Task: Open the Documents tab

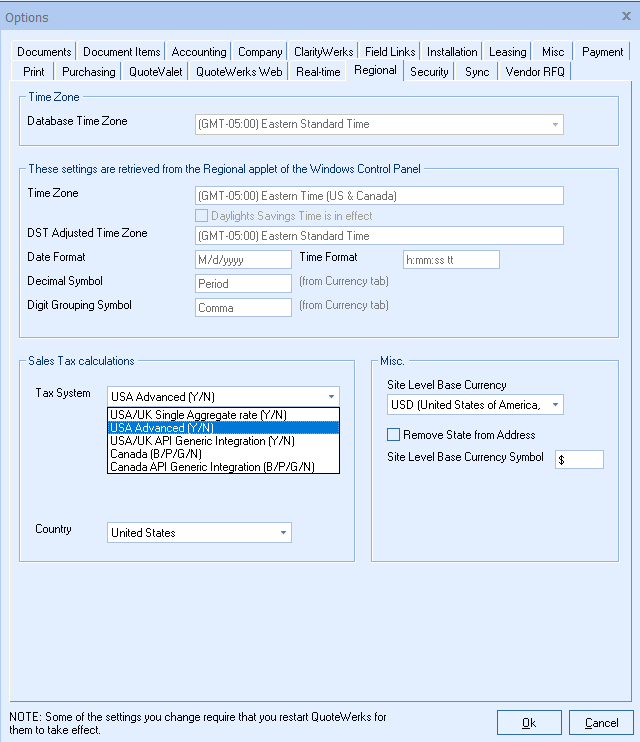Action: coord(45,52)
